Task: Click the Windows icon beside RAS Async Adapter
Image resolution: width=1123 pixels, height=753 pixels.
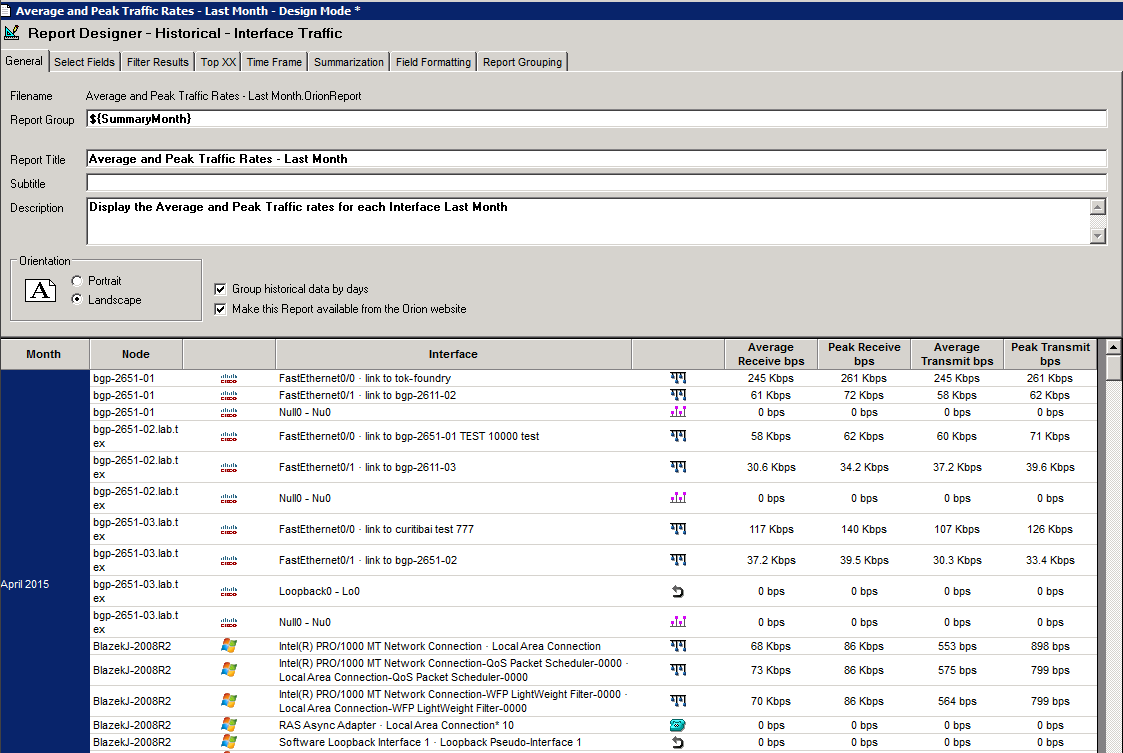Action: [229, 725]
